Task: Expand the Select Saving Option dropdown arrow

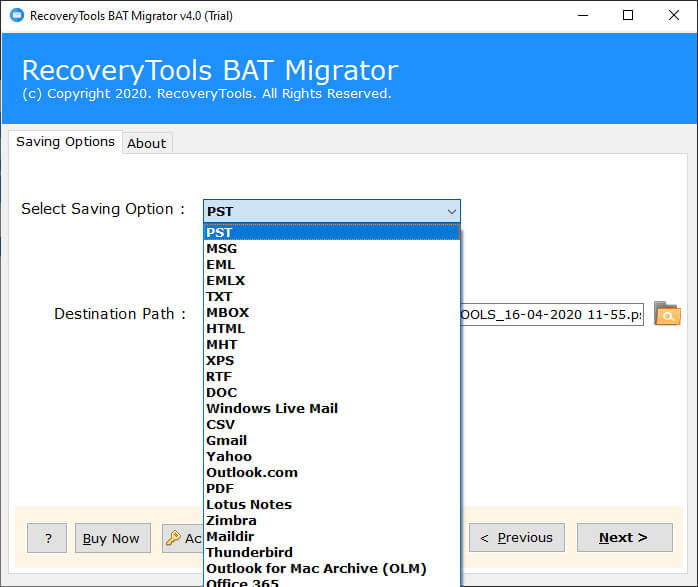Action: tap(451, 211)
